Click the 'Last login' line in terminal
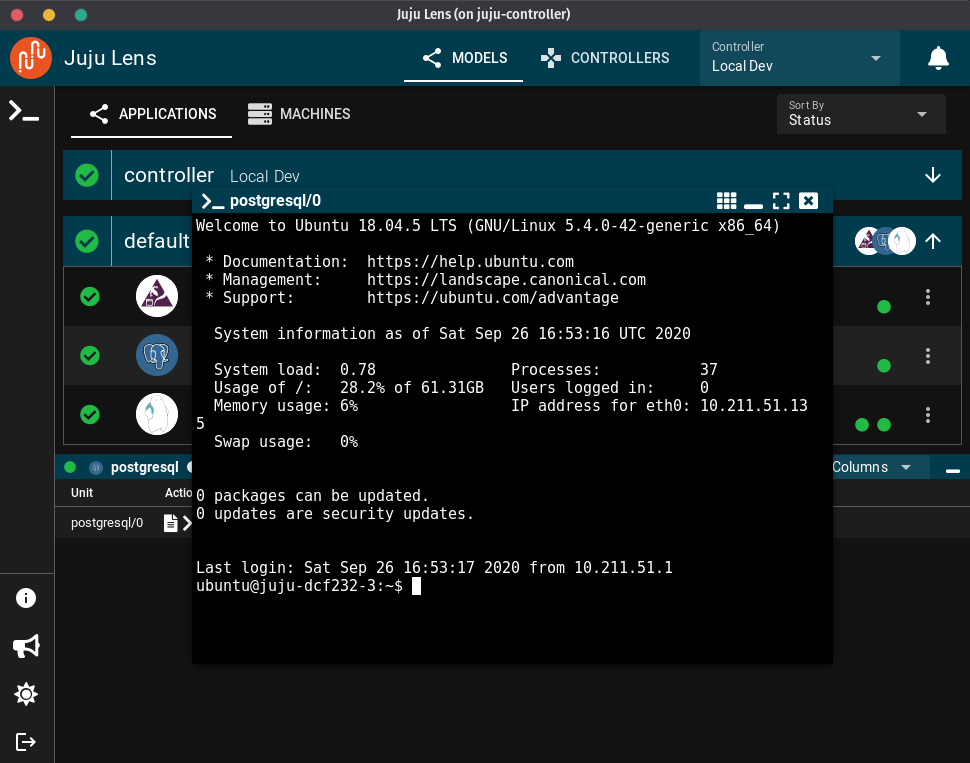Viewport: 970px width, 763px height. click(x=434, y=567)
